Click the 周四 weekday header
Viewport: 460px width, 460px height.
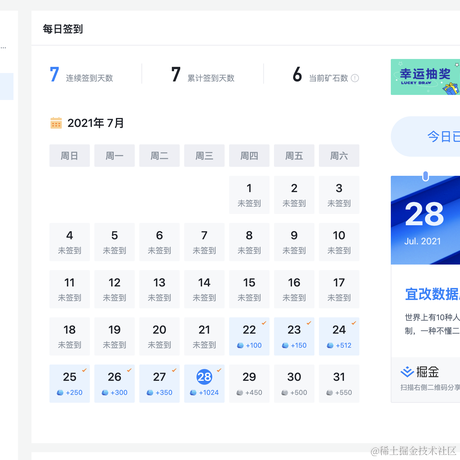(x=249, y=156)
